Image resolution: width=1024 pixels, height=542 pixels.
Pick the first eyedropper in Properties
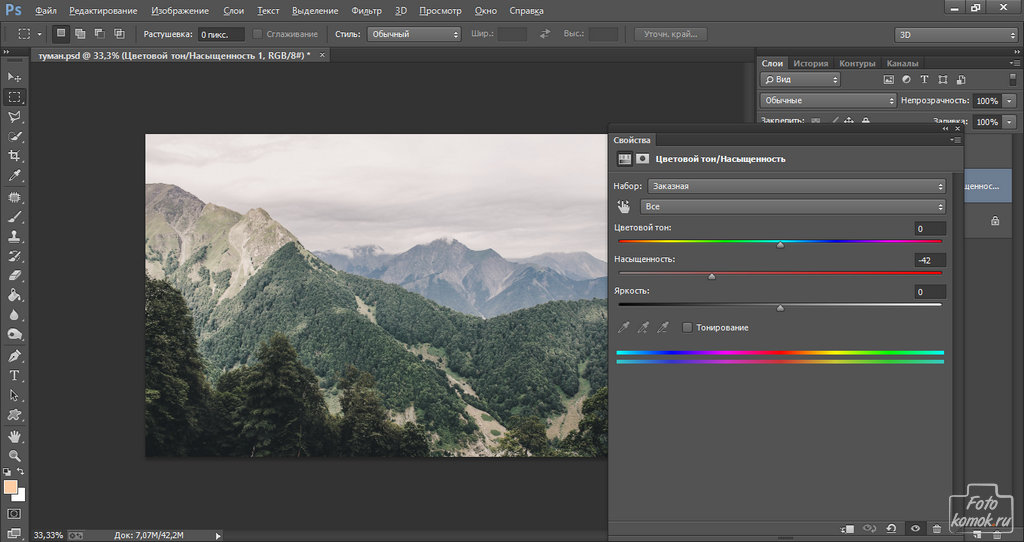(624, 328)
